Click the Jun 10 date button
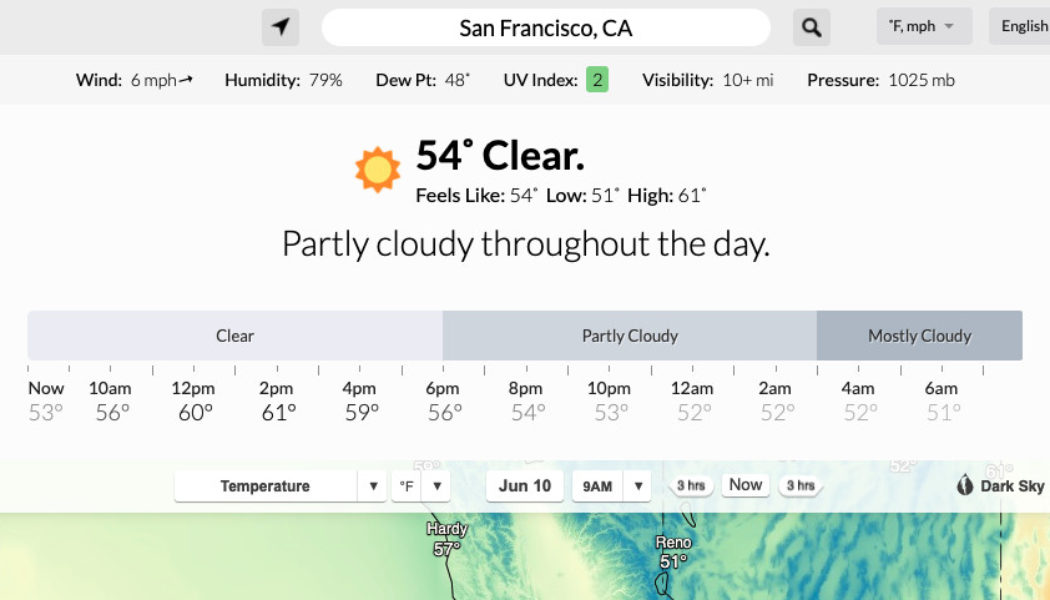Viewport: 1050px width, 600px height. (523, 486)
